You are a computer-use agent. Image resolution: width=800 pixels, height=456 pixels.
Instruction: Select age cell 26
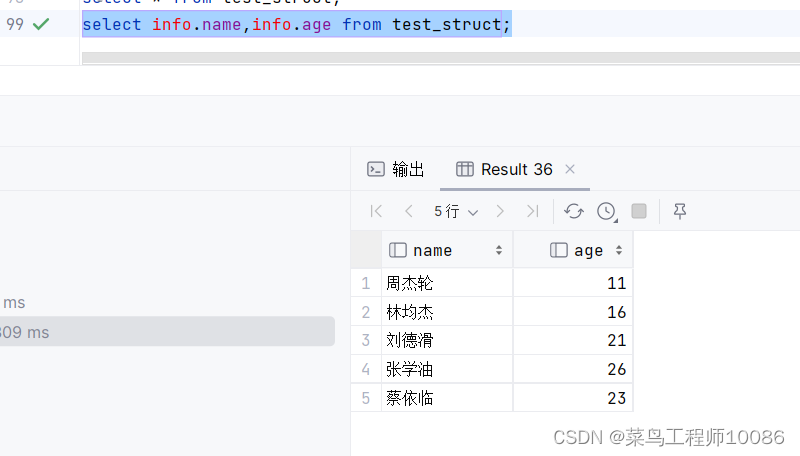click(573, 369)
